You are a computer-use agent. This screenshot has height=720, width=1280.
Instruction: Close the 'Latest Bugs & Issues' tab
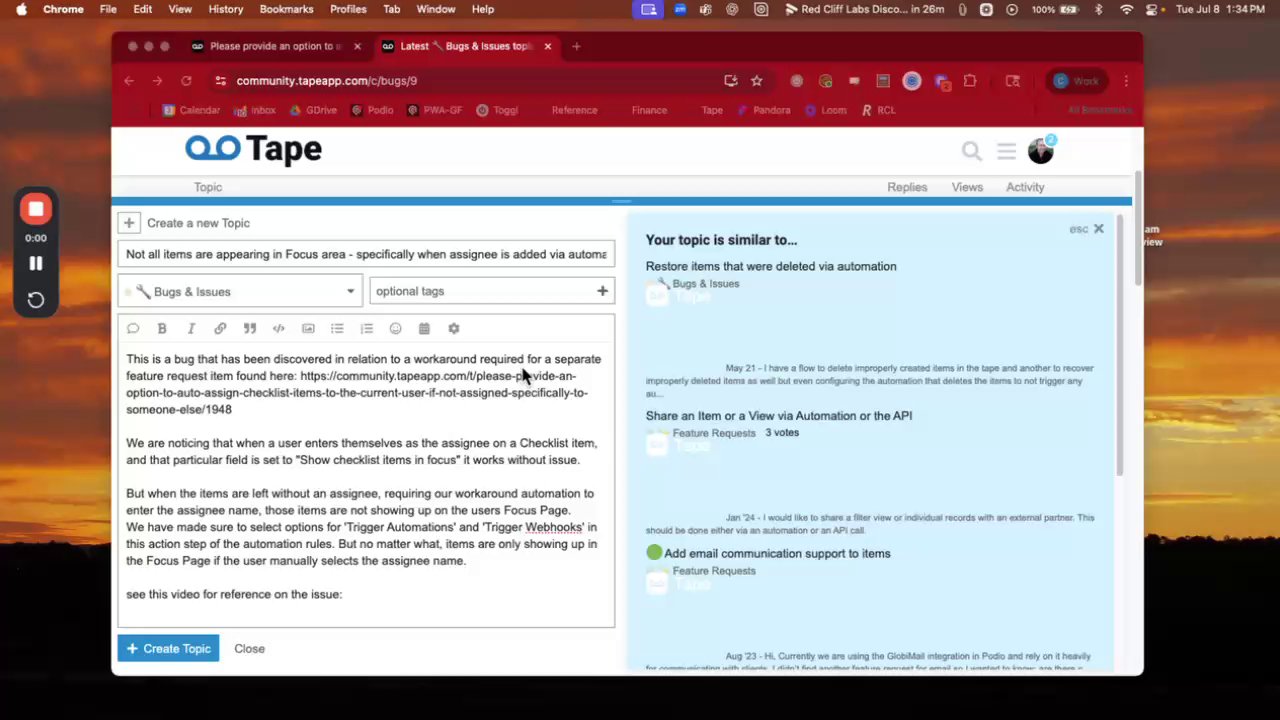point(547,46)
